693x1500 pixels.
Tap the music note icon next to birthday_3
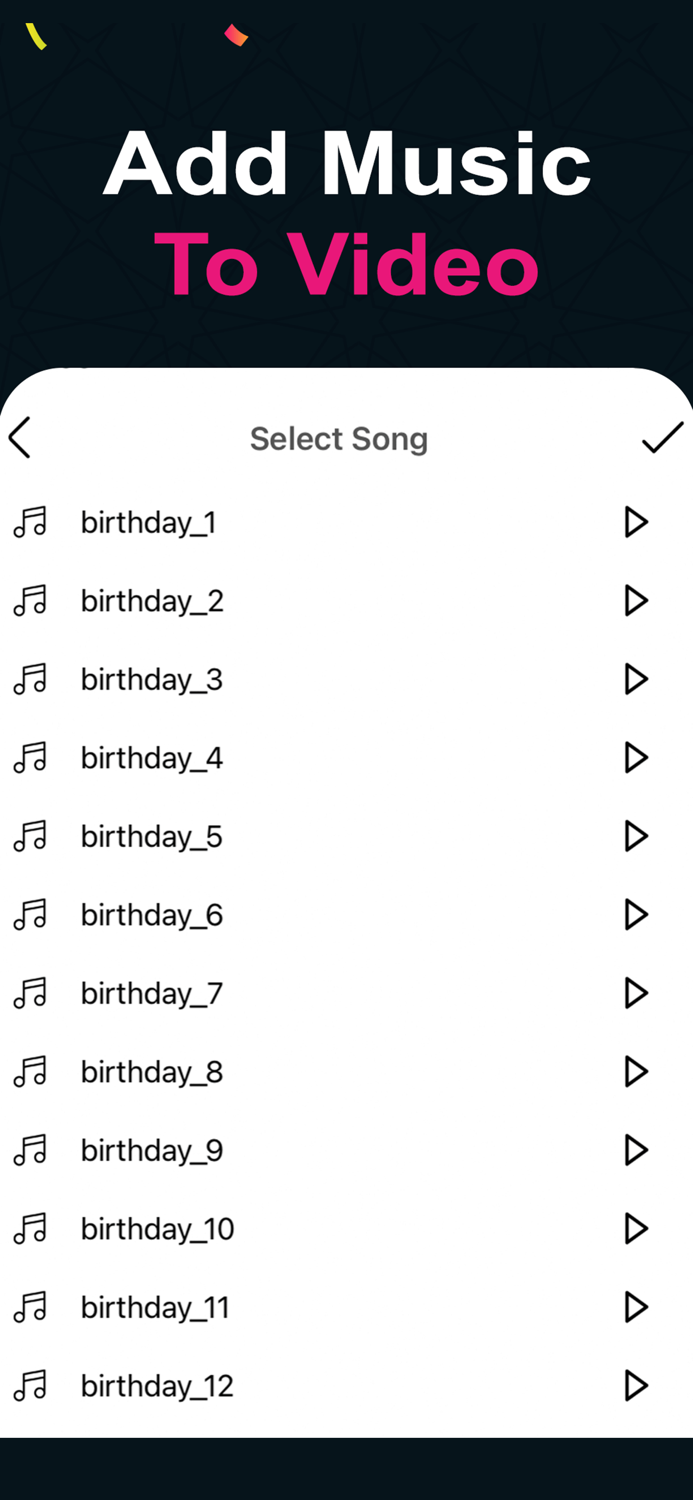pos(30,679)
